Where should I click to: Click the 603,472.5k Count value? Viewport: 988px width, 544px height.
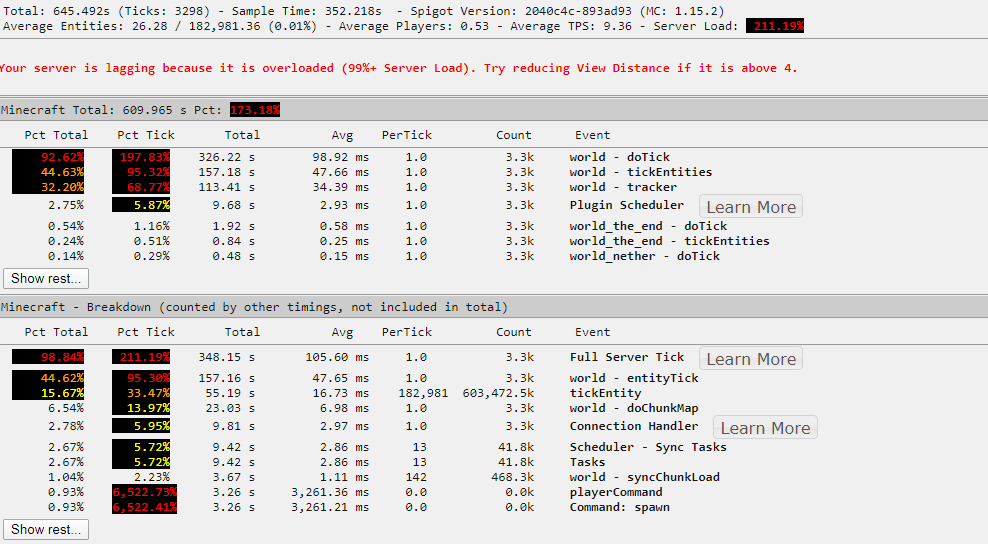pos(498,393)
